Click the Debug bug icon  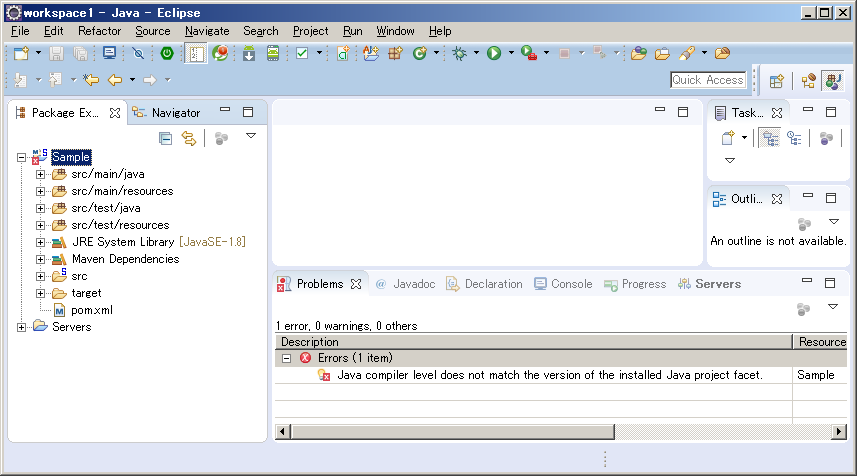pyautogui.click(x=460, y=53)
